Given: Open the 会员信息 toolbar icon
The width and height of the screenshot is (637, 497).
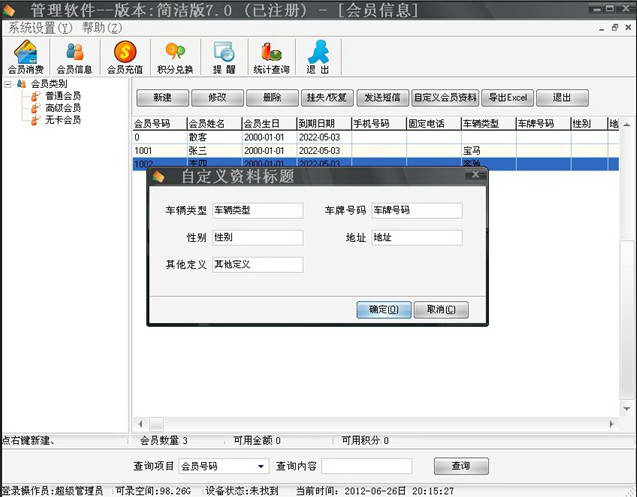Looking at the screenshot, I should point(74,57).
